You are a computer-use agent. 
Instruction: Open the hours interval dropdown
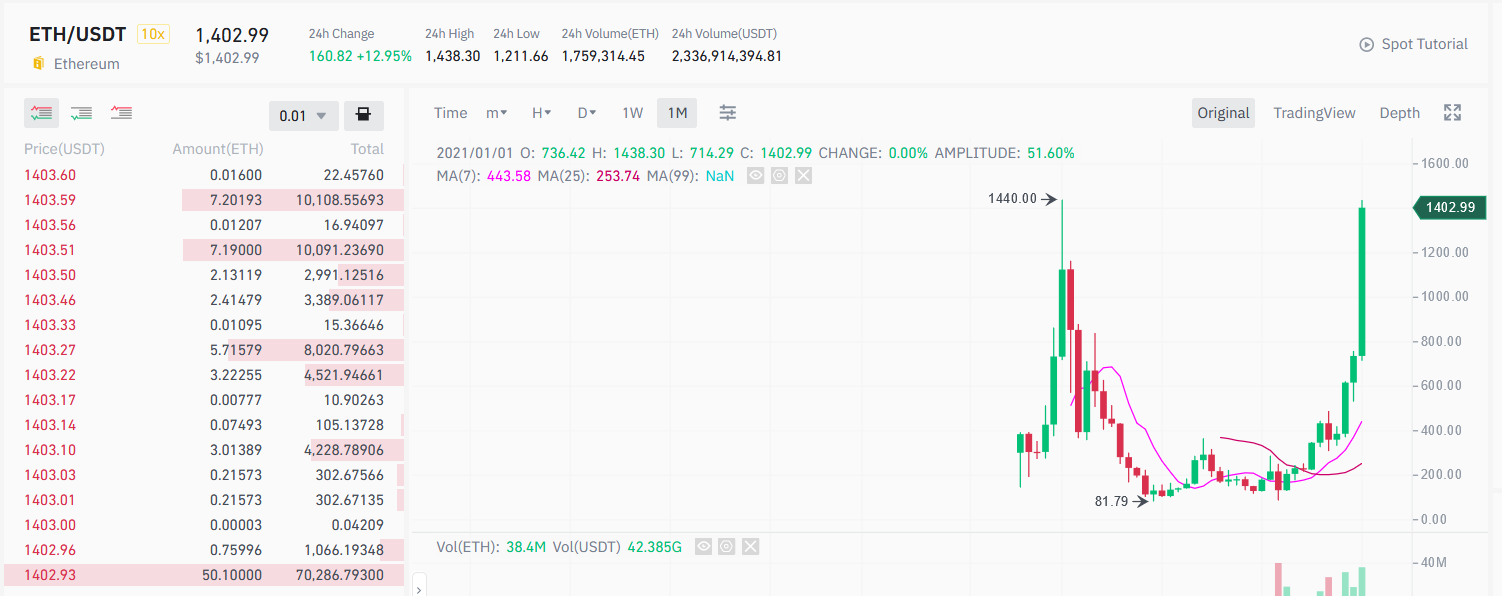(542, 113)
